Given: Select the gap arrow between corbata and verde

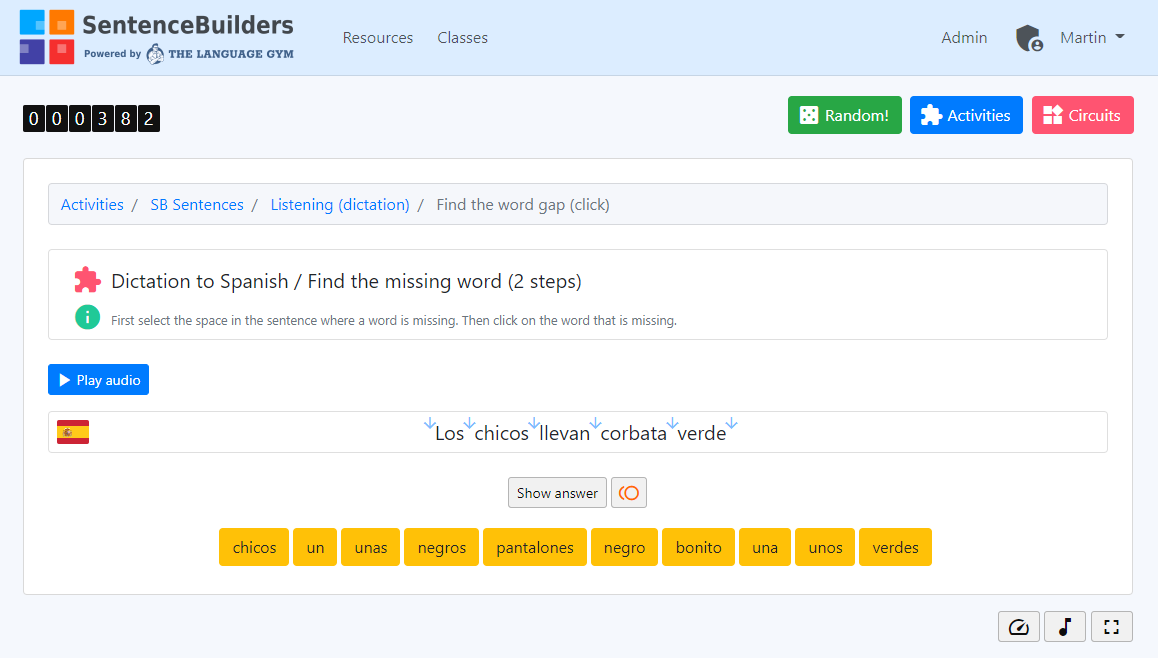Looking at the screenshot, I should [x=672, y=423].
